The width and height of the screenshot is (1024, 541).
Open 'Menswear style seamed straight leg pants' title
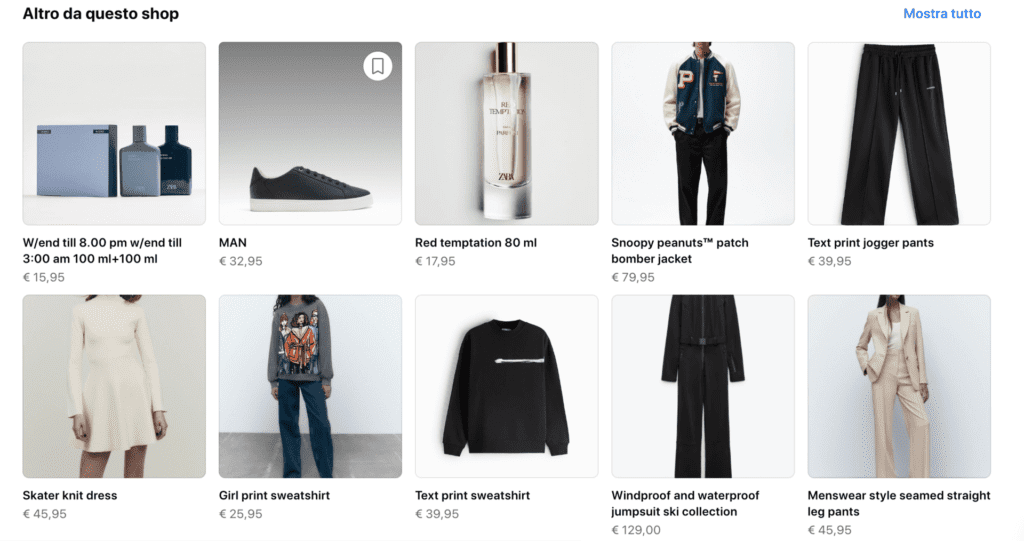pos(899,504)
